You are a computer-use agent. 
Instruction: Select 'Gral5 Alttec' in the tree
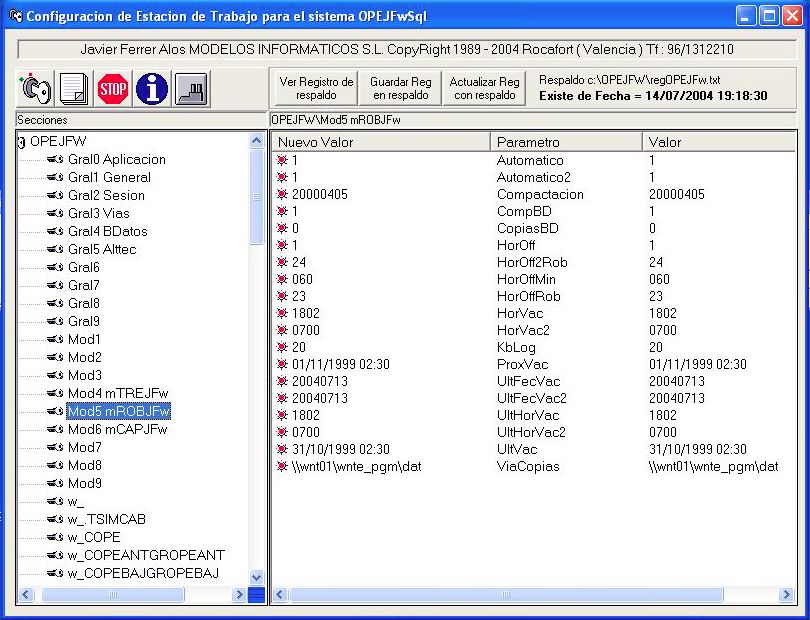[x=102, y=250]
